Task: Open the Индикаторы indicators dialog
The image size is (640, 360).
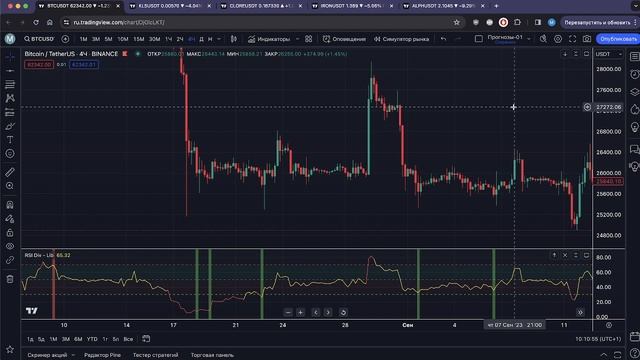Action: coord(269,39)
